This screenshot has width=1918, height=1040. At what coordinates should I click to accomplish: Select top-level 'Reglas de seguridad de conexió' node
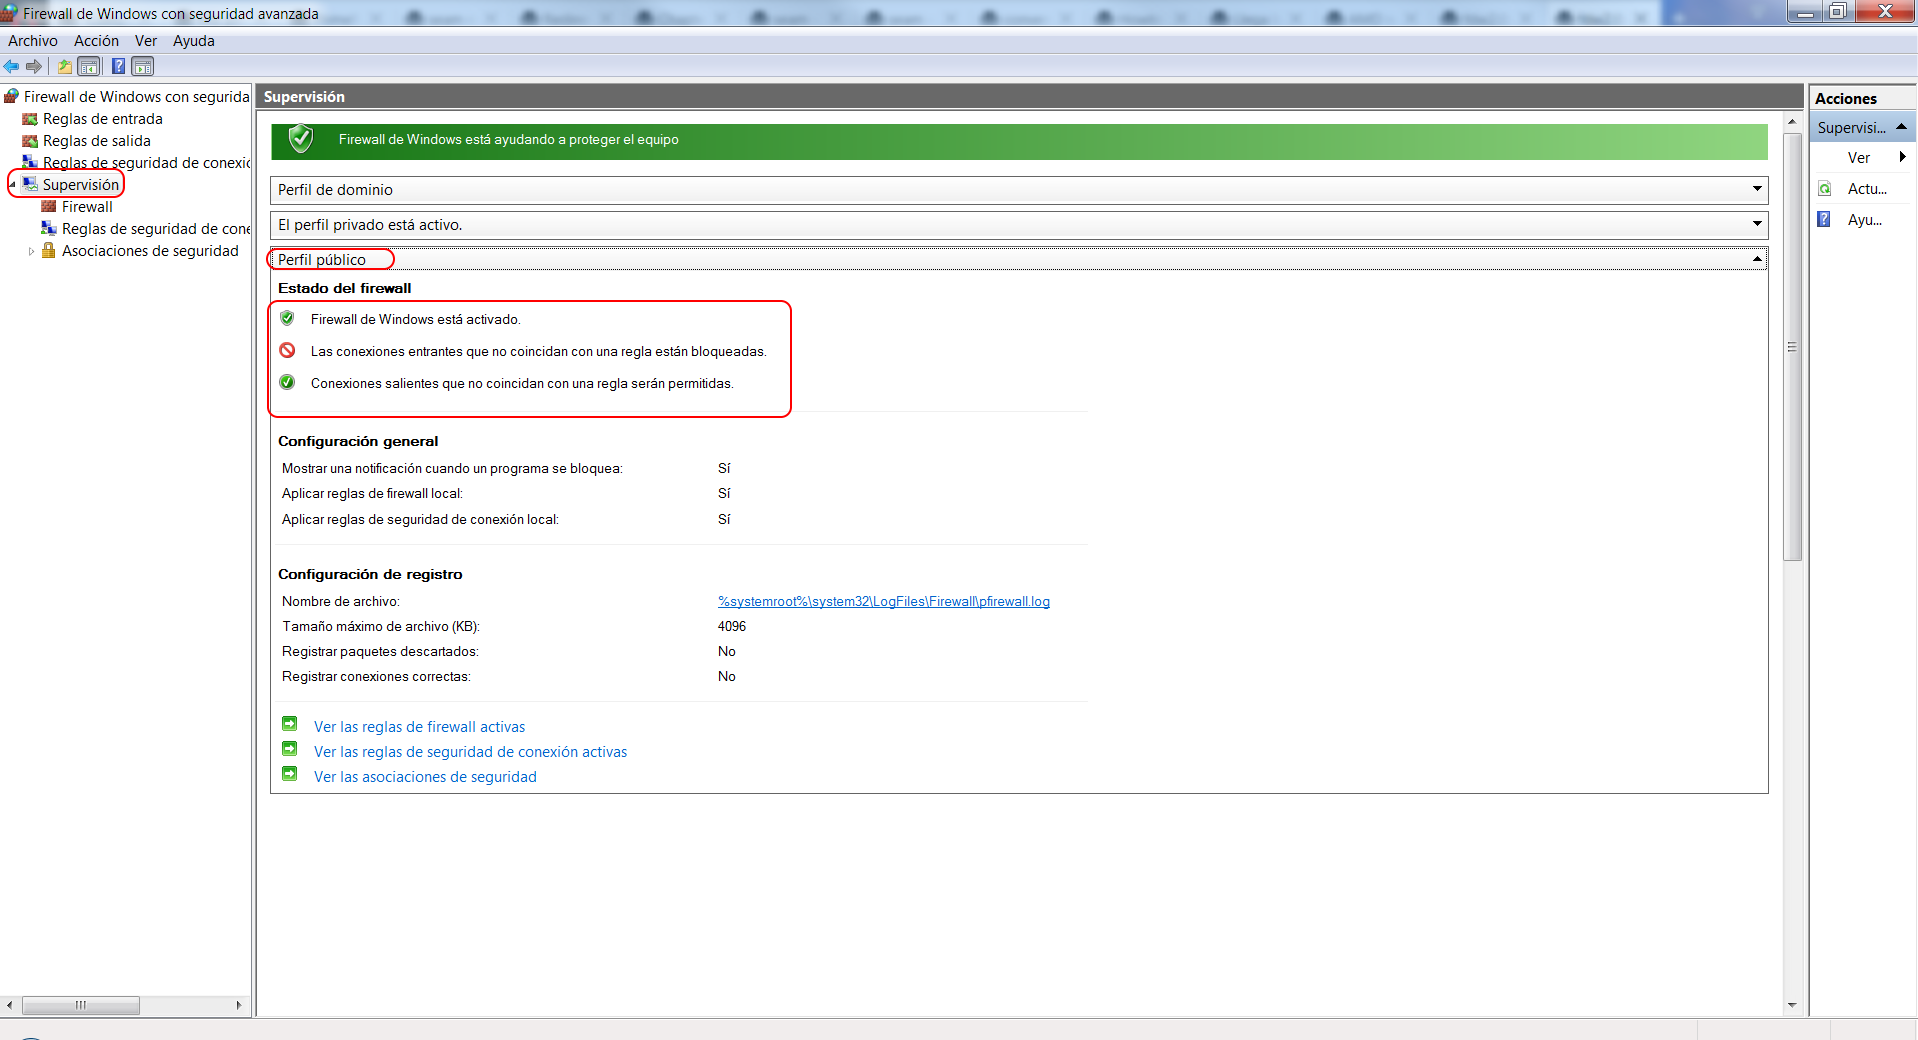[x=146, y=163]
